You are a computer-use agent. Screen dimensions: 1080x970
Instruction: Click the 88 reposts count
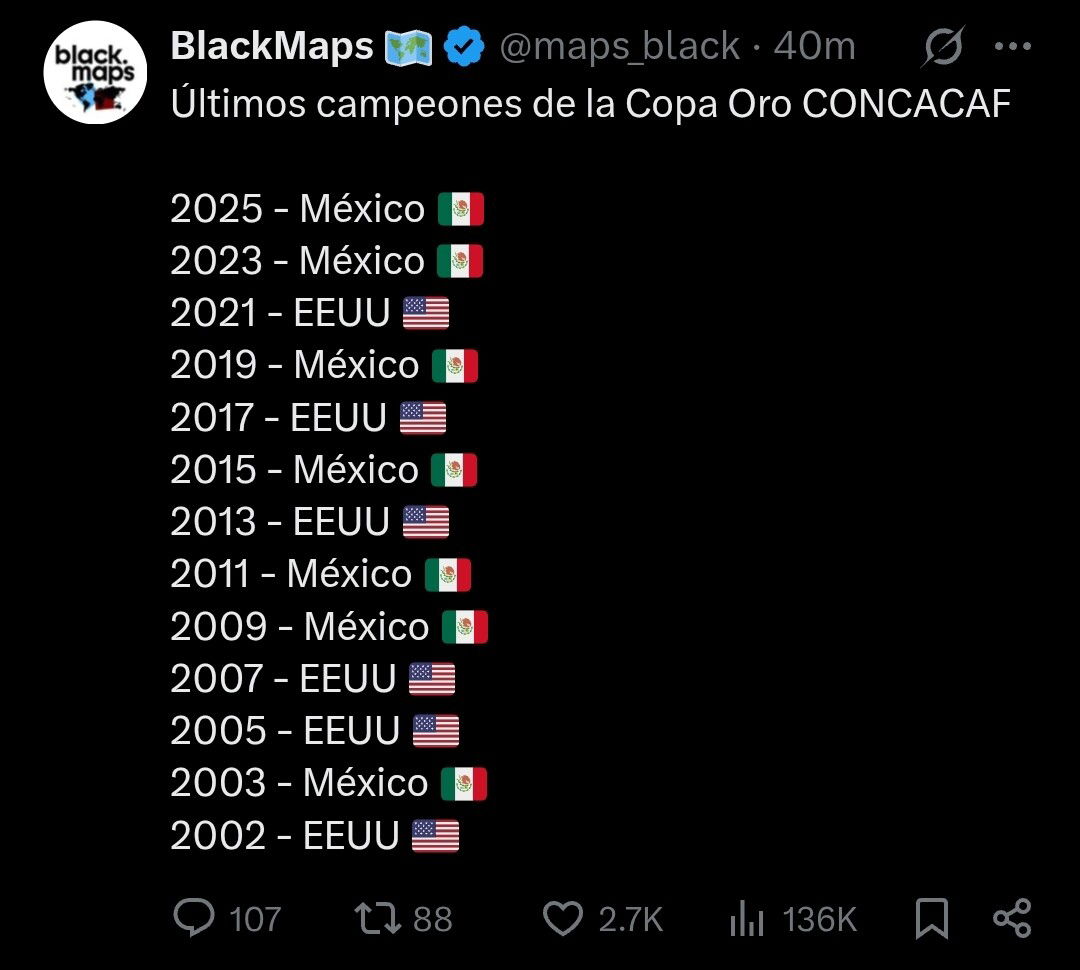click(x=433, y=920)
